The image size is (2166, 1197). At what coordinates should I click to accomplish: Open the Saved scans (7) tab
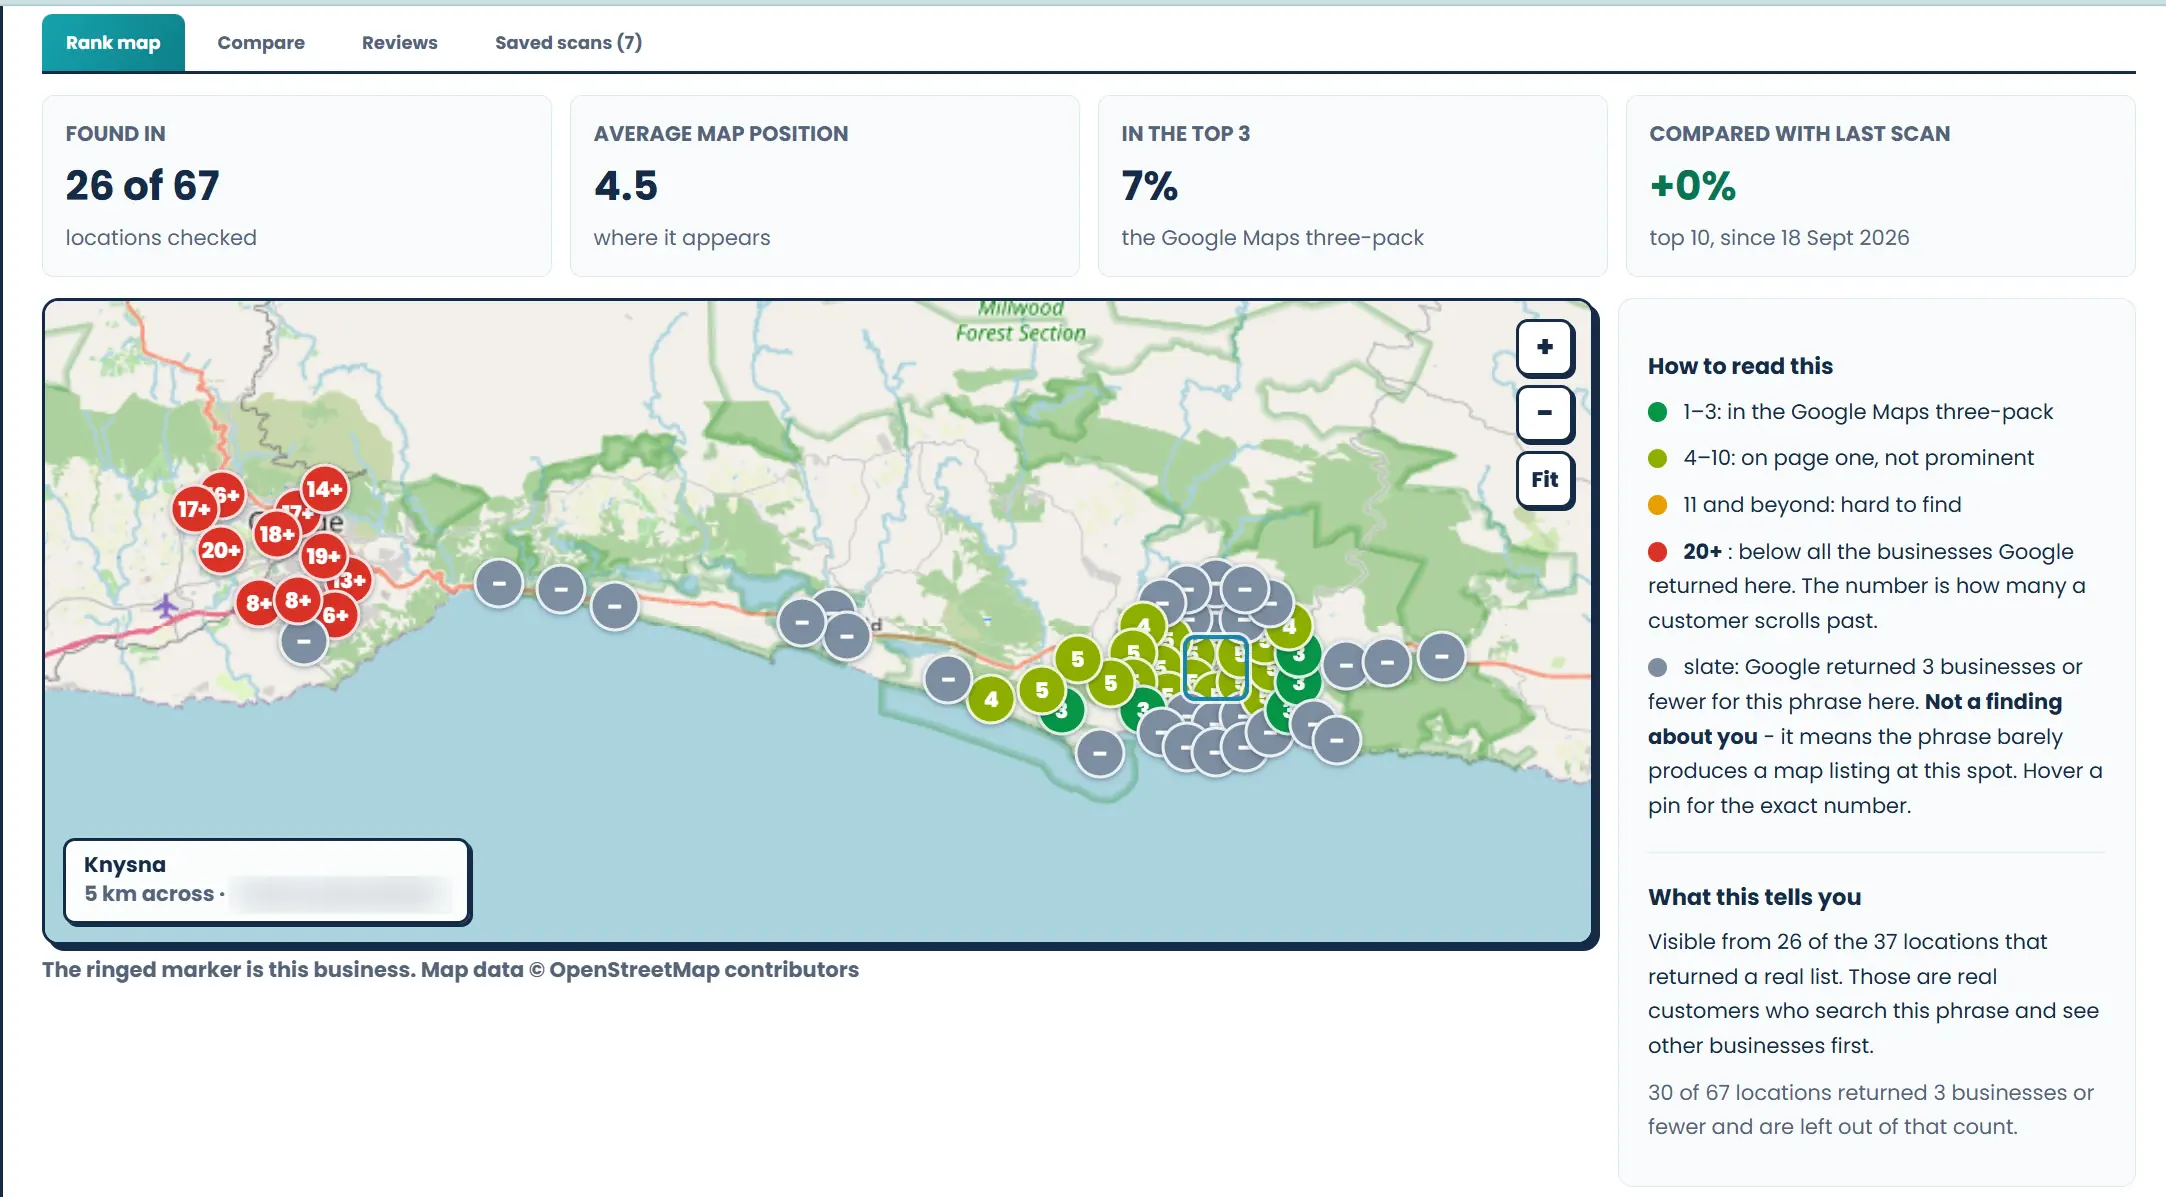tap(568, 43)
